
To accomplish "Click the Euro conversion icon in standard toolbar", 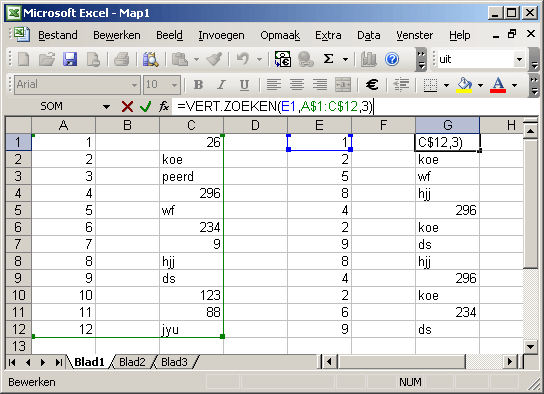I will tap(282, 59).
